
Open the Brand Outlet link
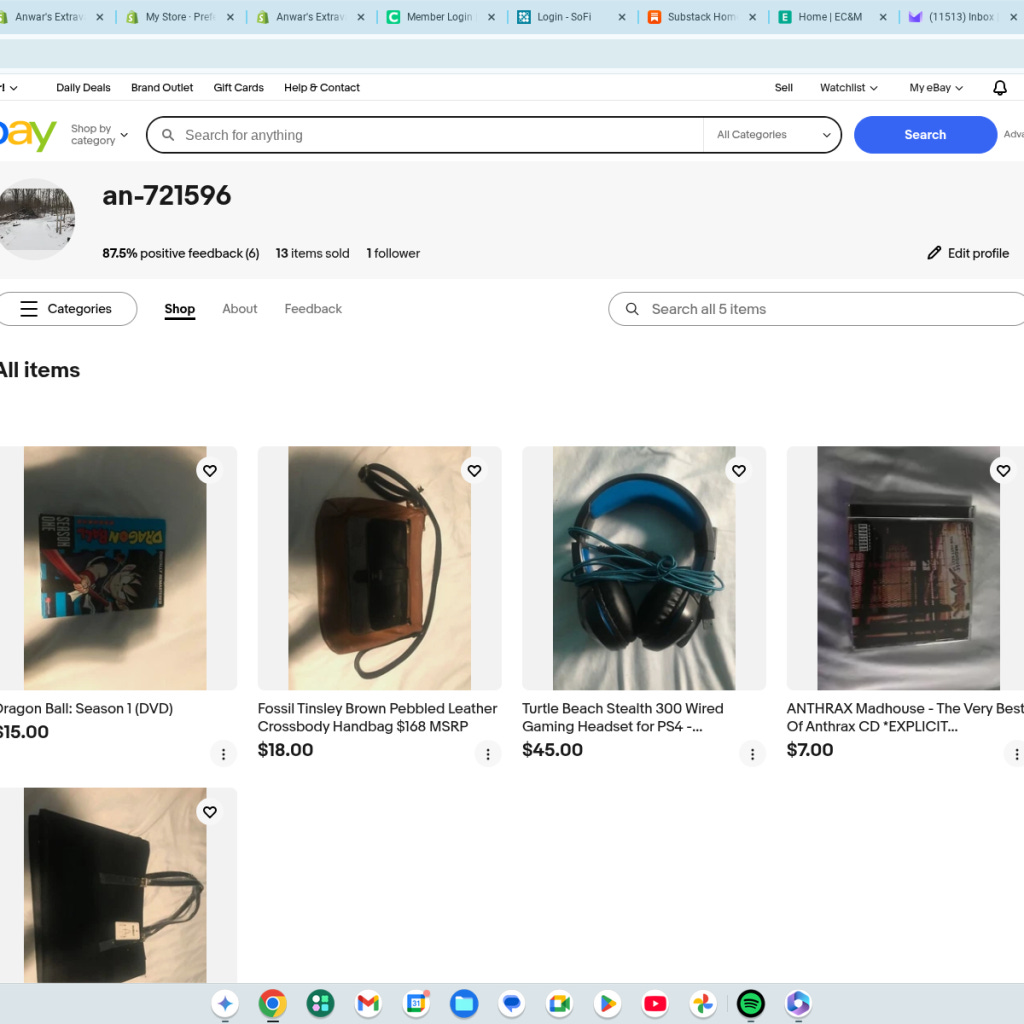pyautogui.click(x=162, y=88)
